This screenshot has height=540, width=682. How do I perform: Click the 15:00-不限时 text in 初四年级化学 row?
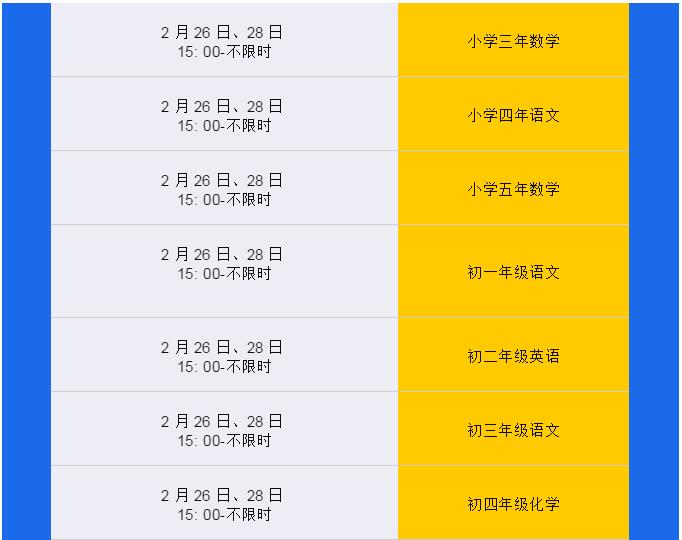pyautogui.click(x=224, y=514)
